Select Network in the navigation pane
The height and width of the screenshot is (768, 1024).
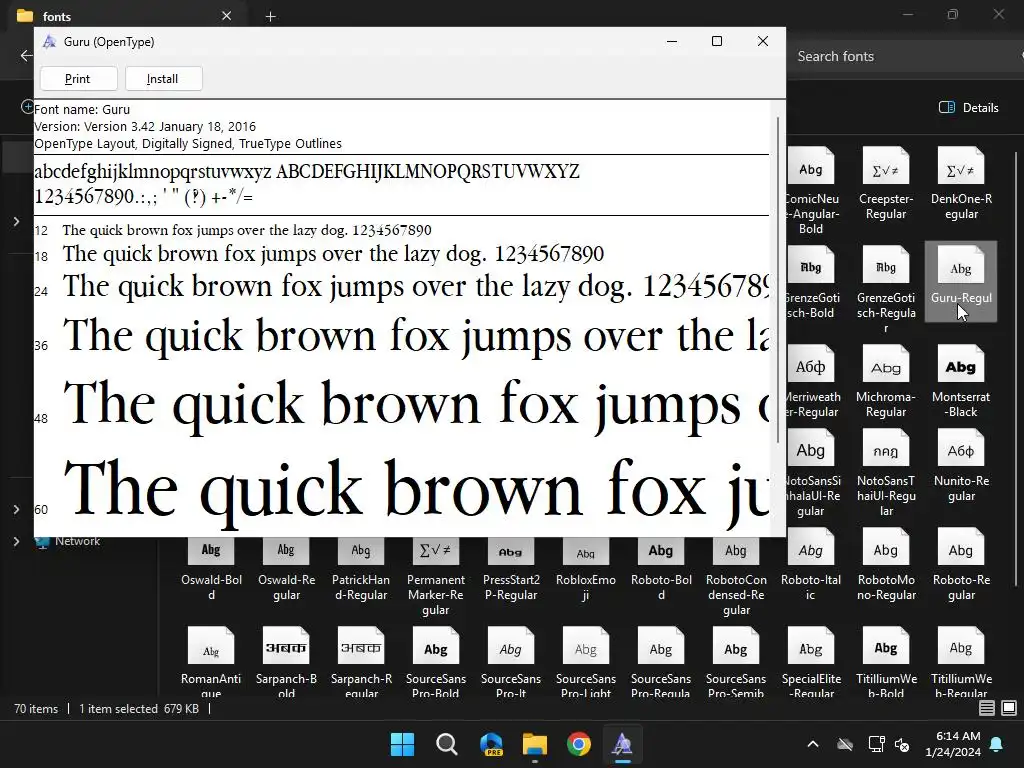(x=77, y=541)
